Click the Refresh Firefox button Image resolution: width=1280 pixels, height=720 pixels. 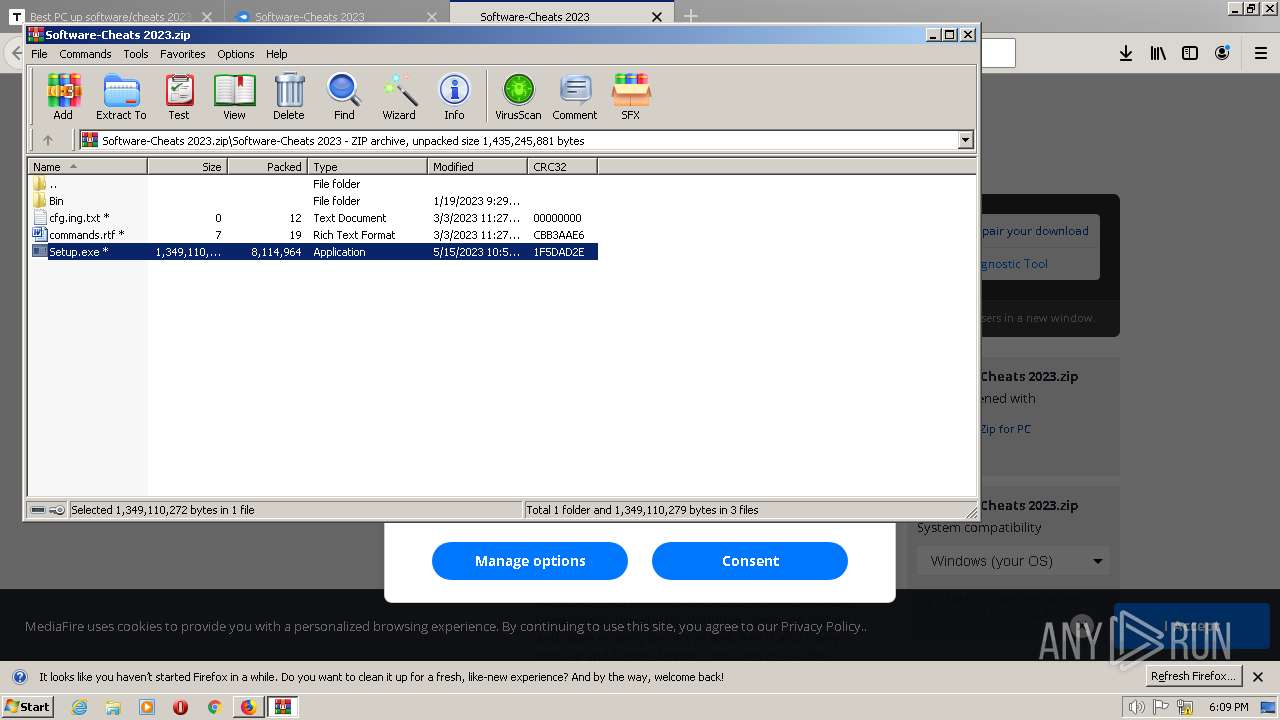point(1194,676)
